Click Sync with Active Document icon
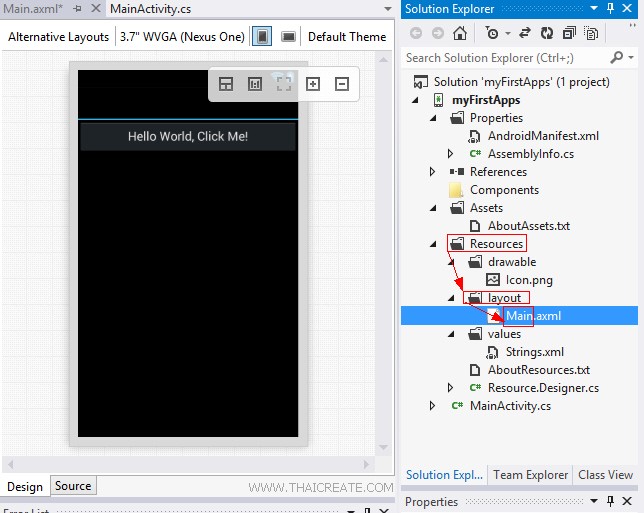 (524, 33)
